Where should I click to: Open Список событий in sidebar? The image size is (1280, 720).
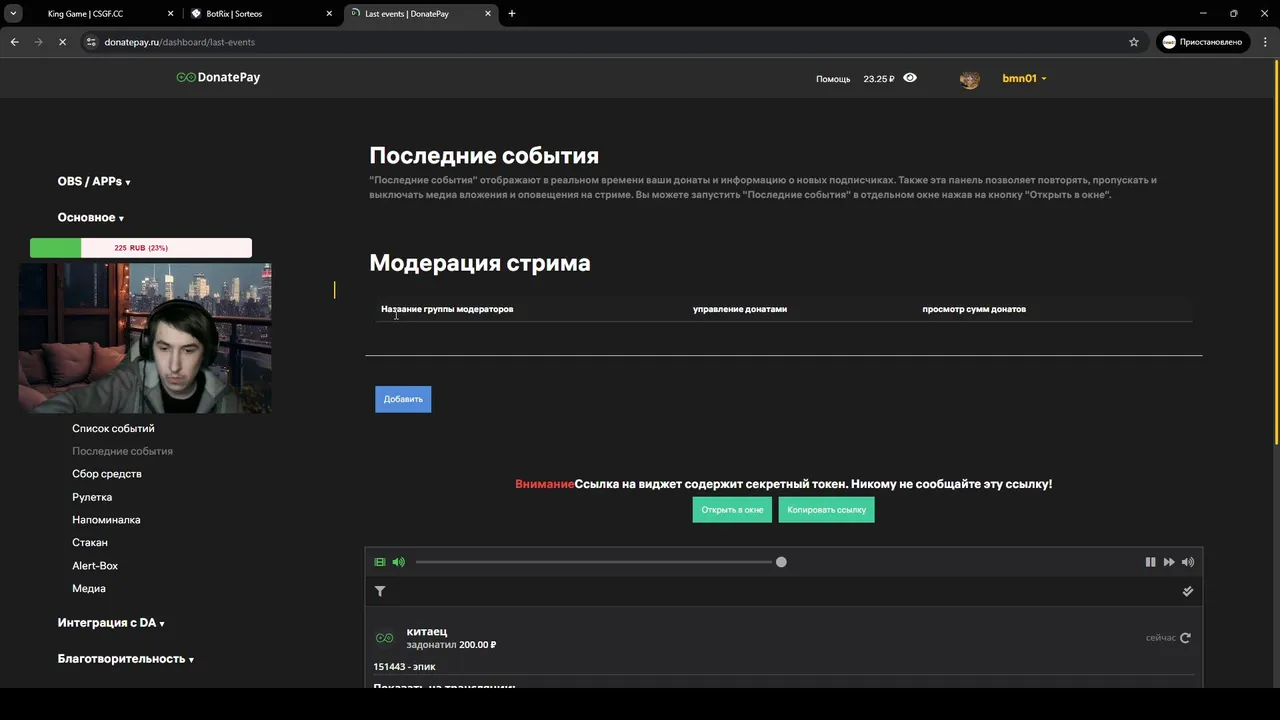tap(113, 429)
